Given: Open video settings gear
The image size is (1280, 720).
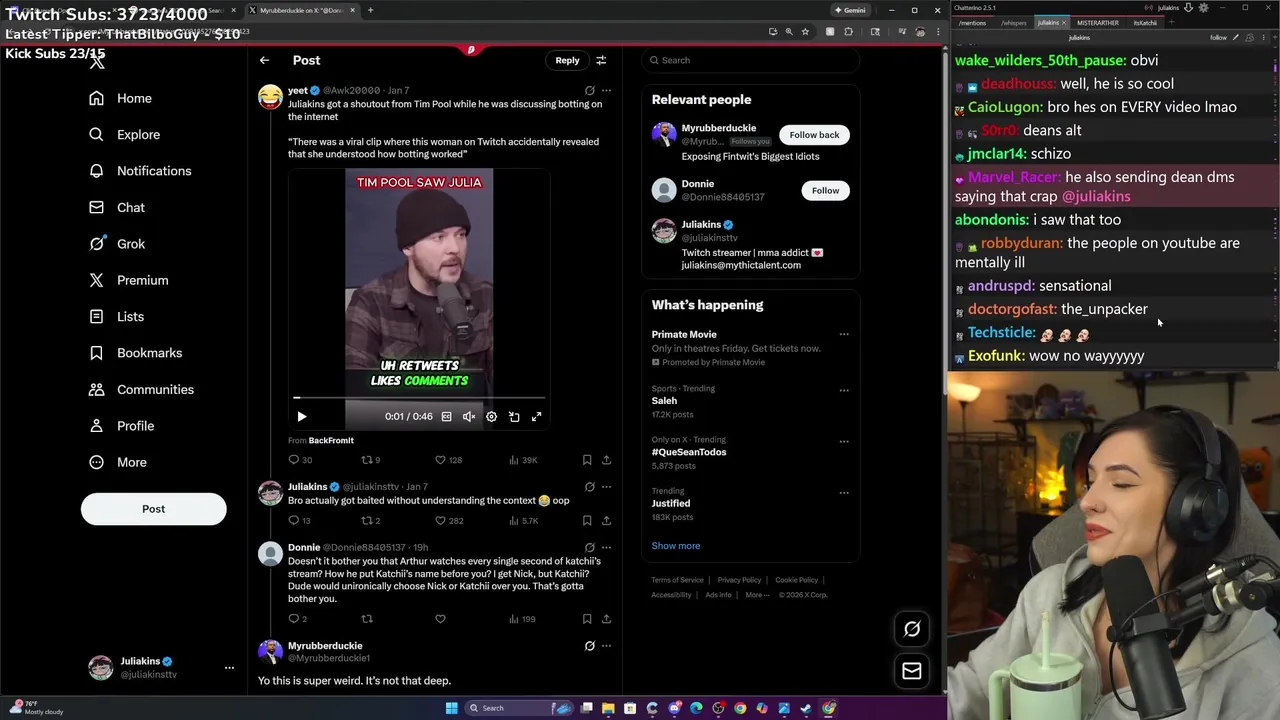Looking at the screenshot, I should (491, 416).
